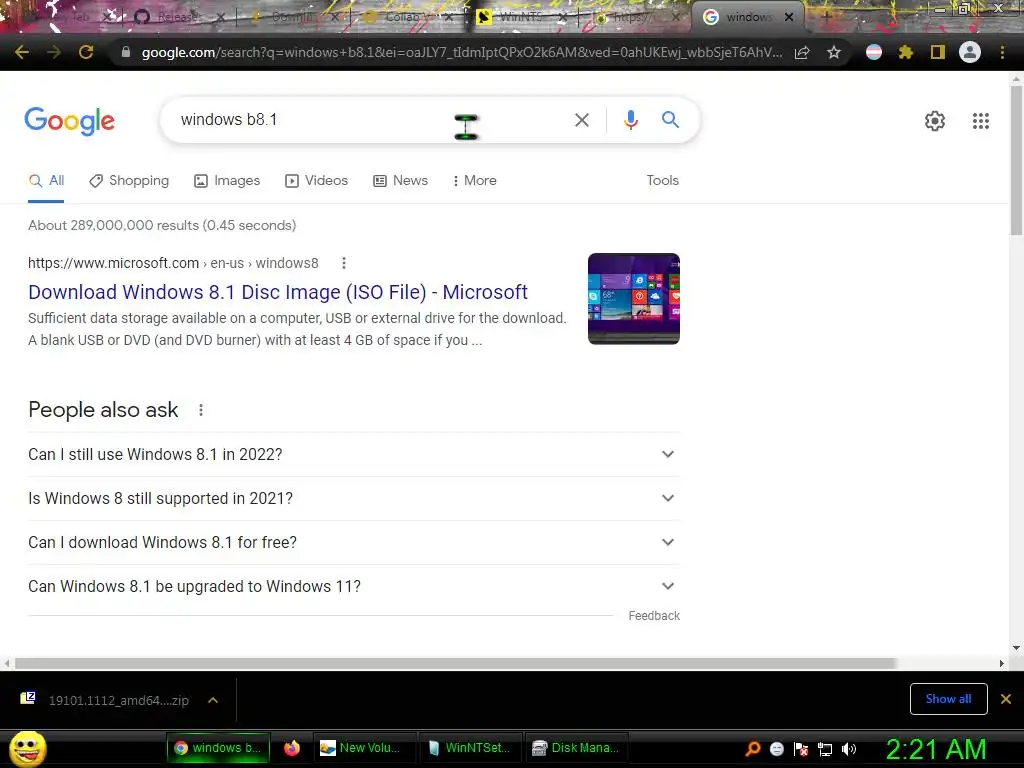Open the downloaded zip file icon
Screen dimensions: 1024x768
pyautogui.click(x=27, y=699)
